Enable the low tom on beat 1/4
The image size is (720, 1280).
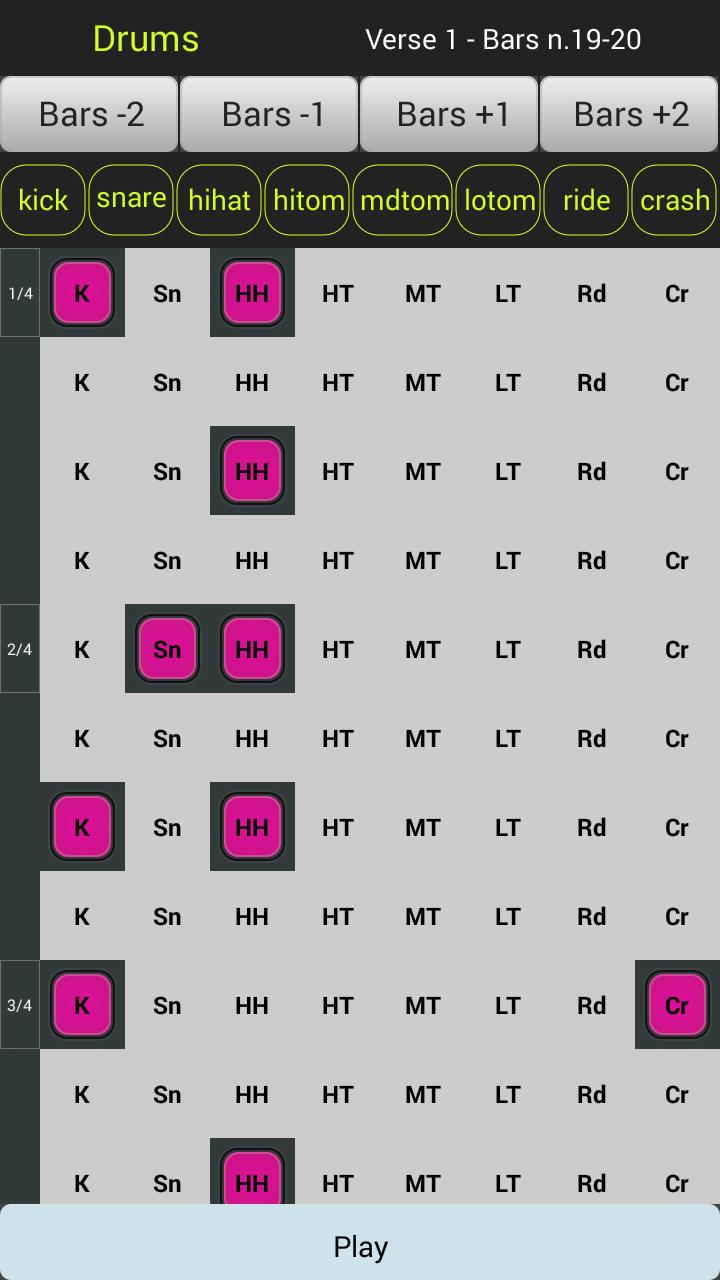point(507,293)
